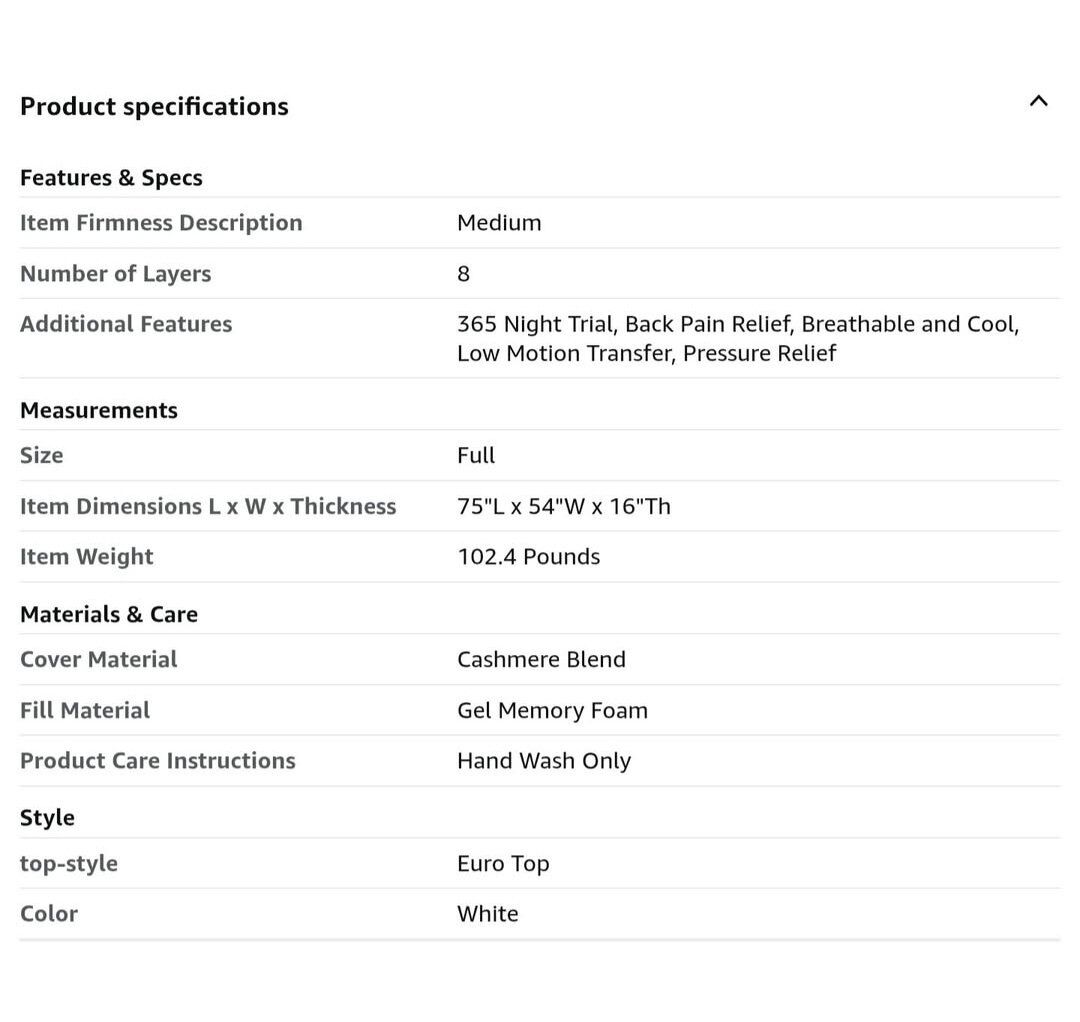Click the Product specifications heading

click(x=154, y=106)
